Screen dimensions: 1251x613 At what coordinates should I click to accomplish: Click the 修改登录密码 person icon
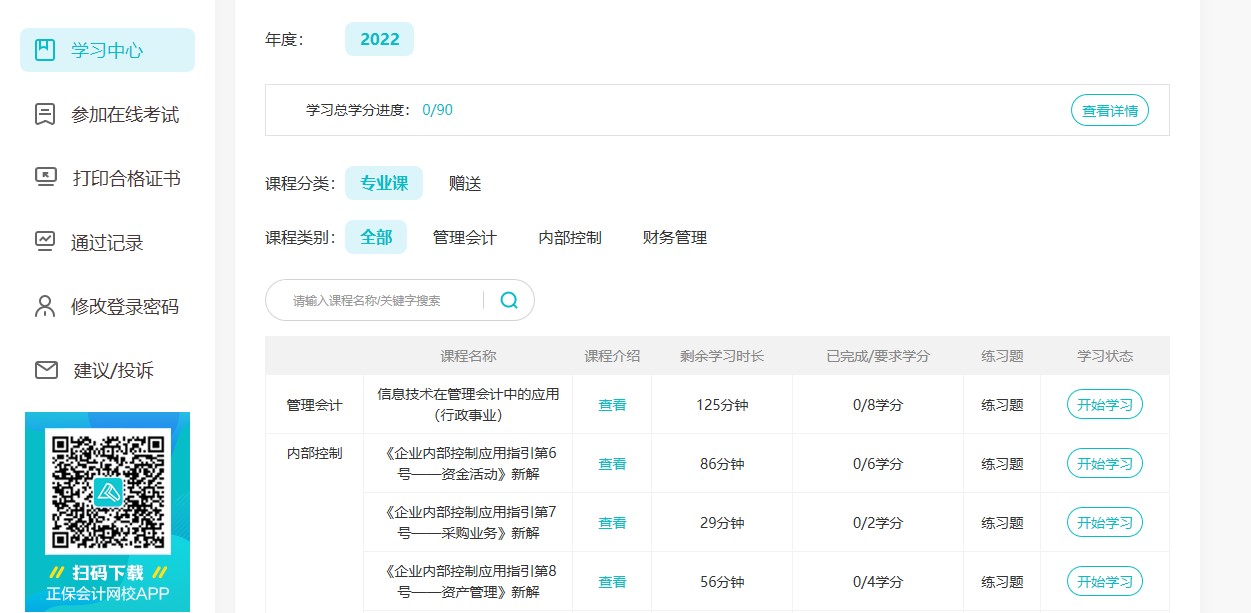[45, 306]
